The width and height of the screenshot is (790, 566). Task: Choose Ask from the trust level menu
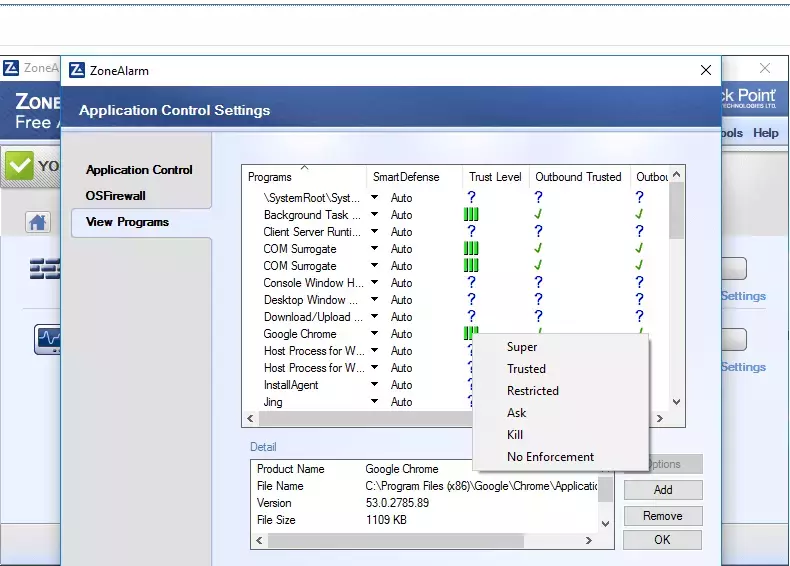(560, 413)
